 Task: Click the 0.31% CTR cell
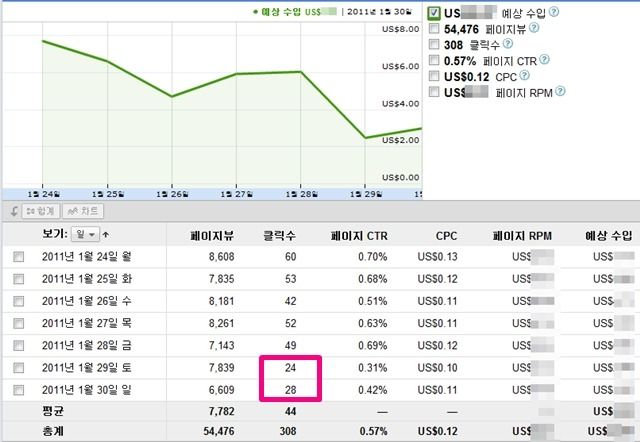click(373, 368)
